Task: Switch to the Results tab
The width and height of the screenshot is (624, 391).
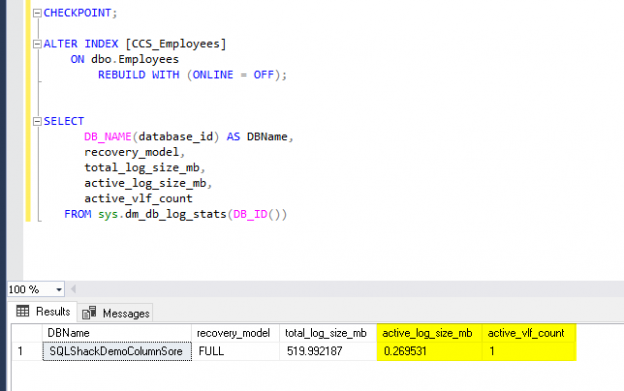Action: point(43,311)
